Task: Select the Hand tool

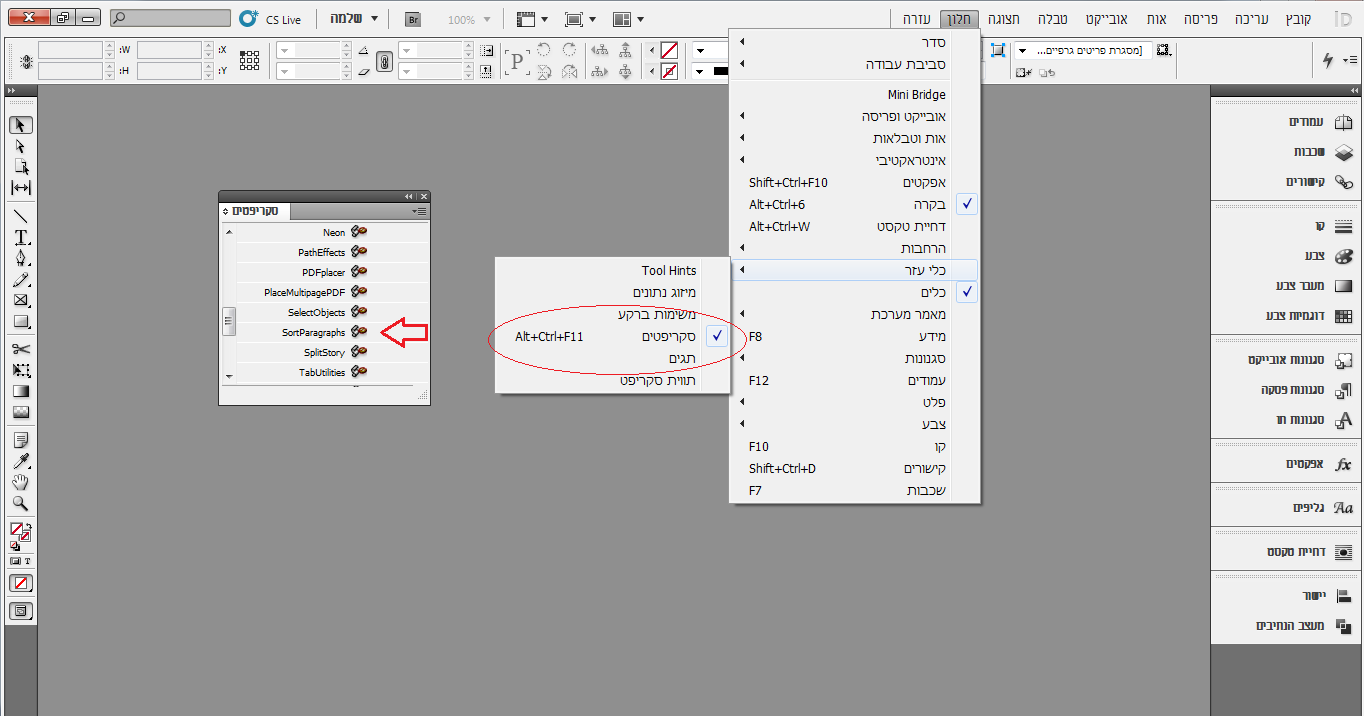Action: click(21, 482)
